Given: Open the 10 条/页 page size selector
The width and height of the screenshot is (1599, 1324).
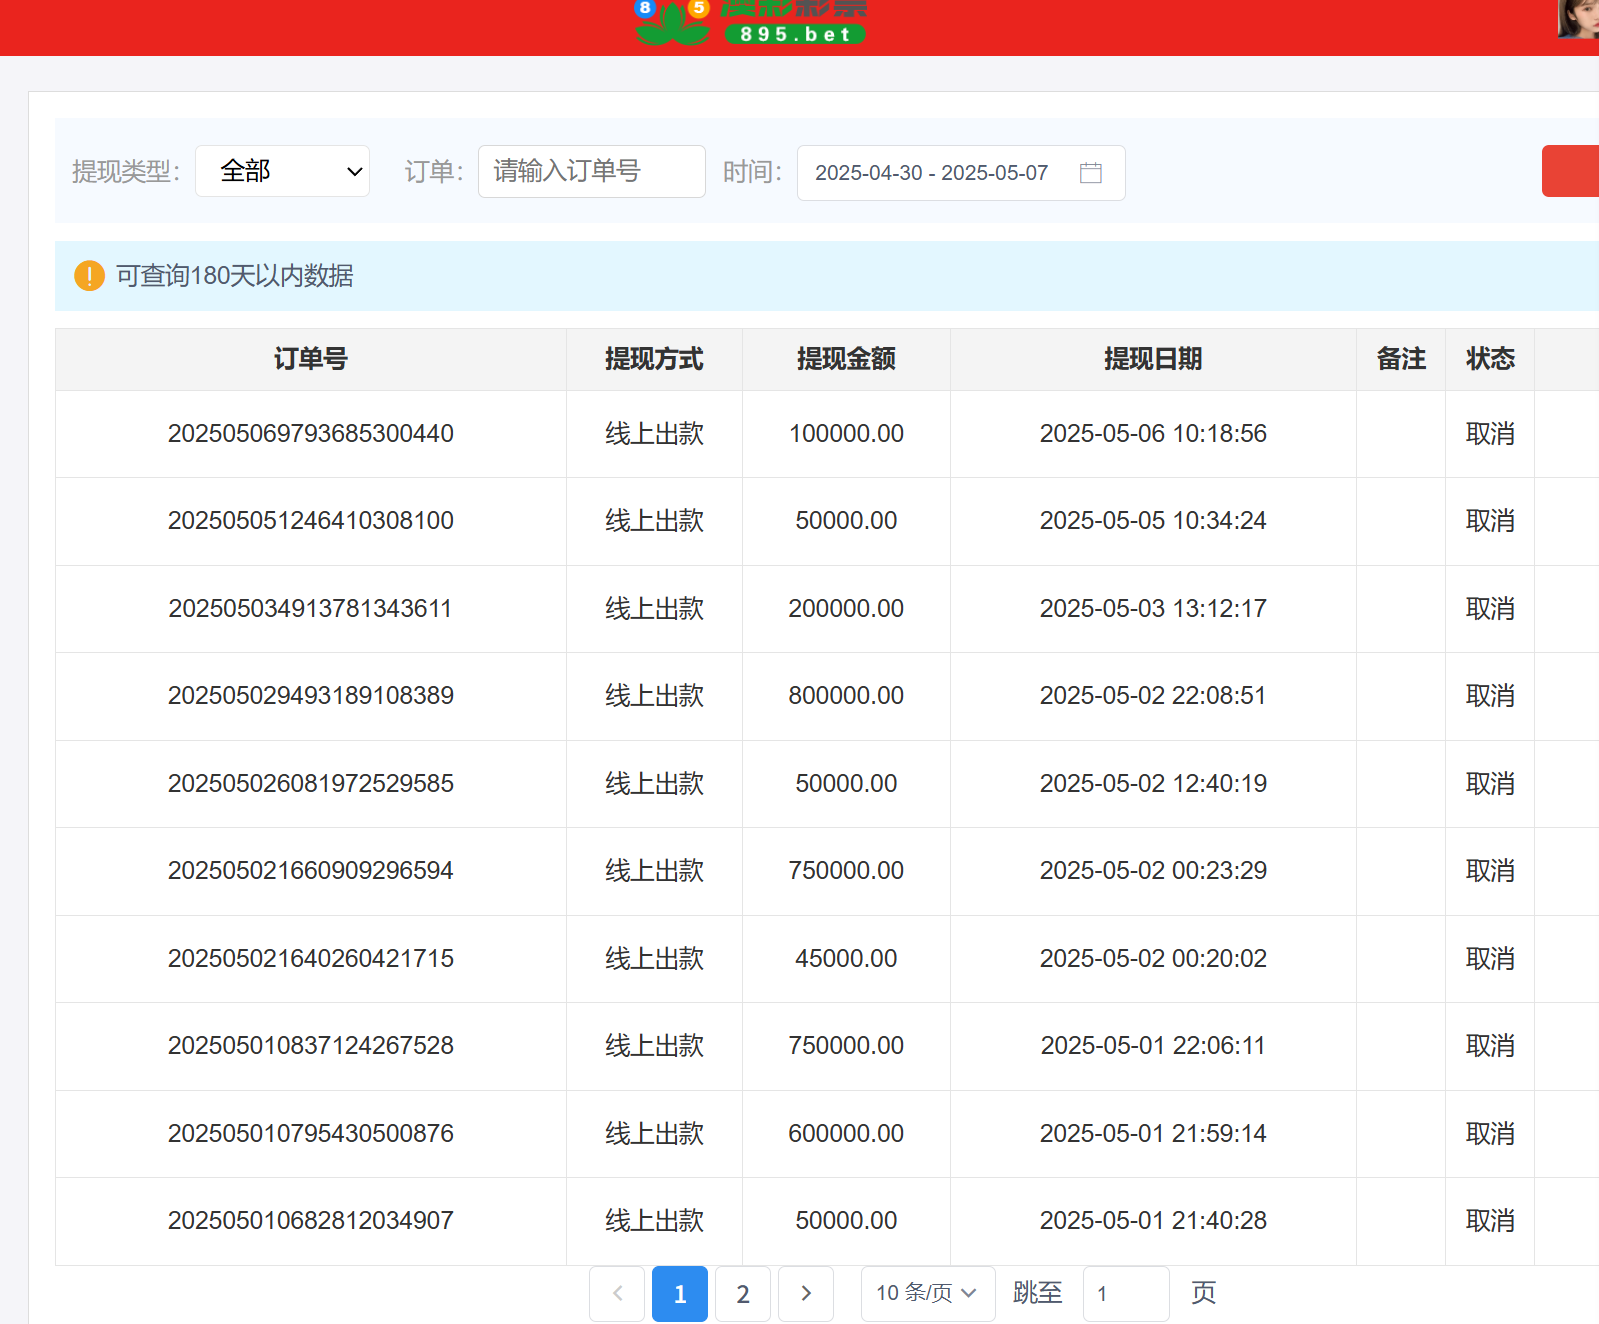Looking at the screenshot, I should click(927, 1293).
